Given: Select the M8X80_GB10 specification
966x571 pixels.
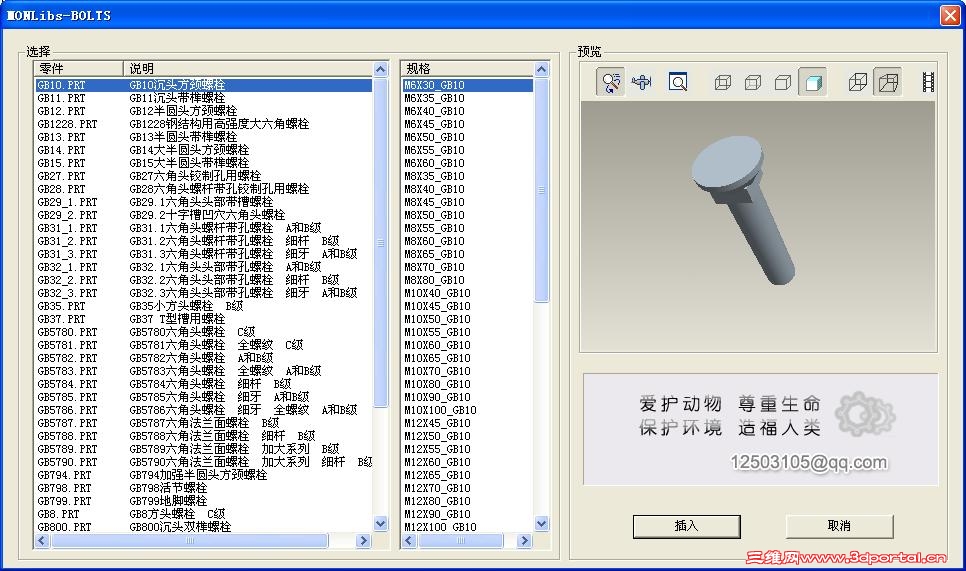Looking at the screenshot, I should coord(468,280).
